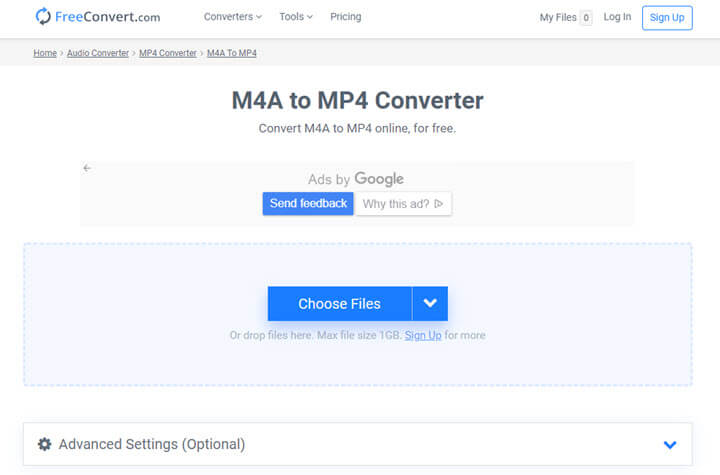Click the Sign Up link under drop zone
Image resolution: width=720 pixels, height=475 pixels.
(423, 335)
